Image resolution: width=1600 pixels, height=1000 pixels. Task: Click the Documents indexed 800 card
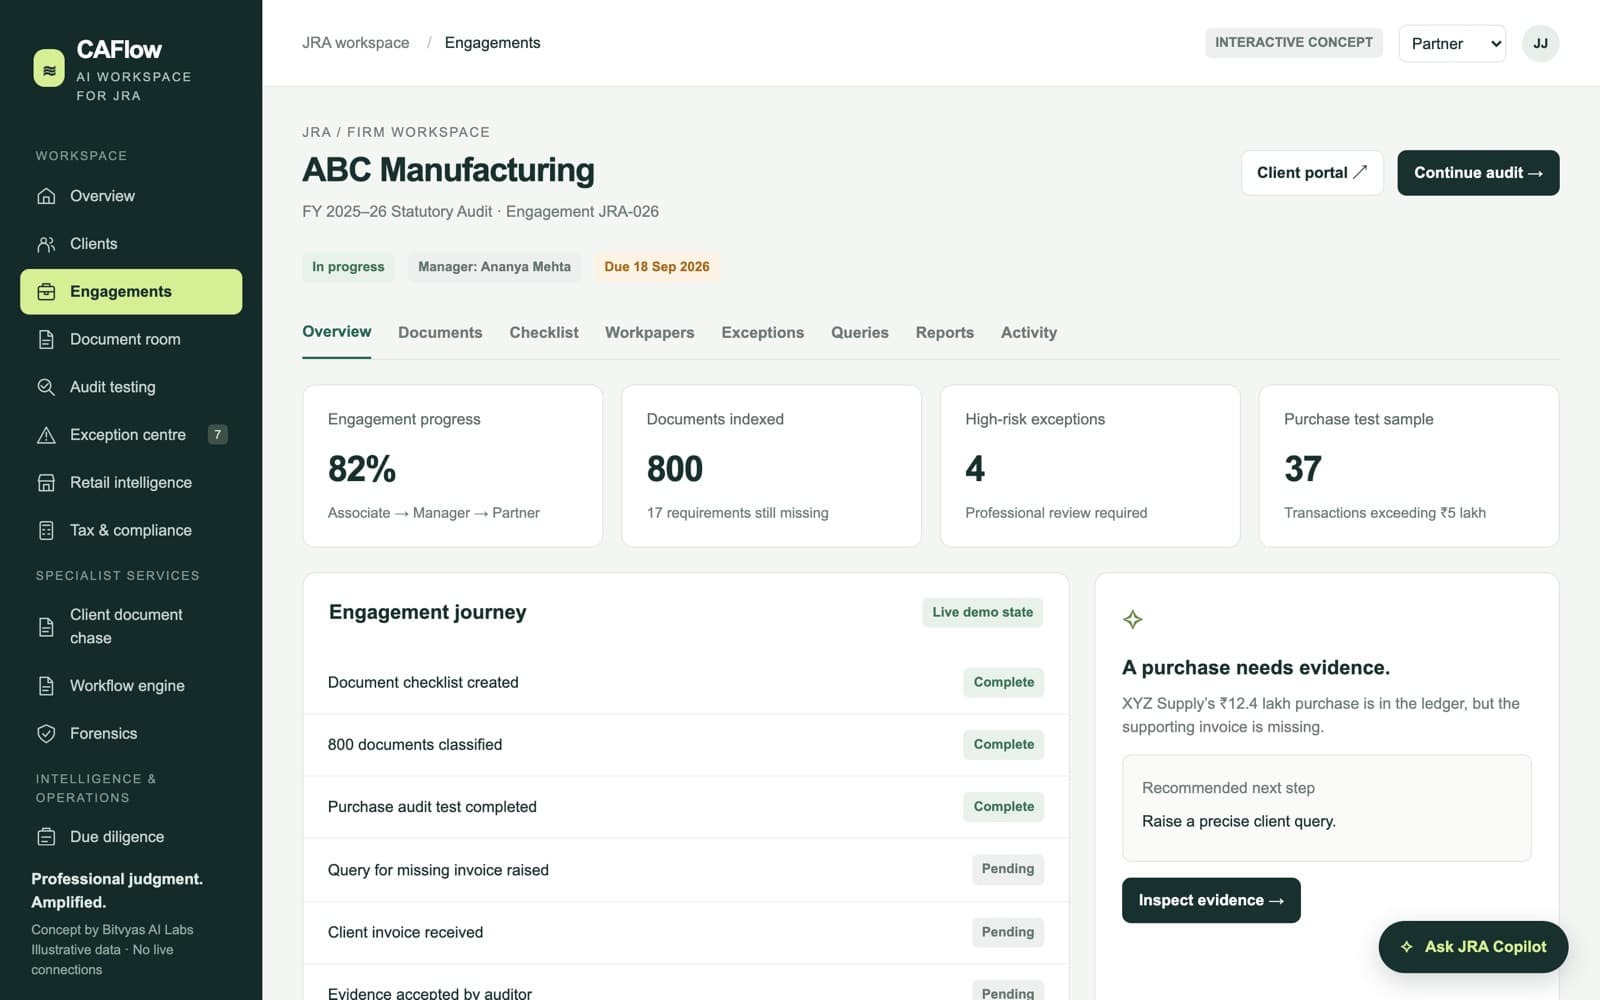(771, 466)
